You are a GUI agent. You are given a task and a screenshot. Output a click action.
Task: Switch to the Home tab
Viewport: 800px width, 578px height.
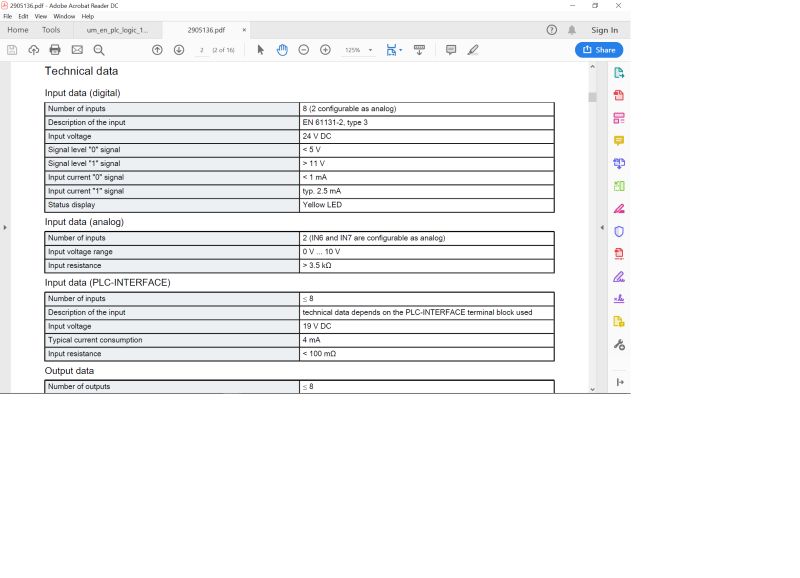18,30
